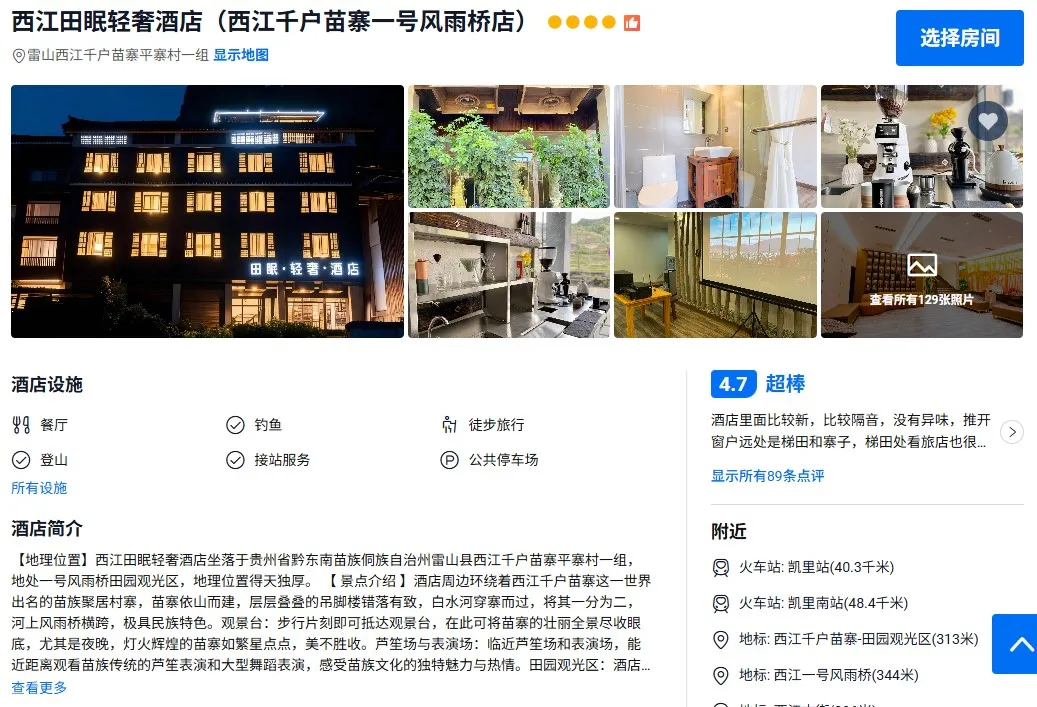1037x707 pixels.
Task: Click the back-to-top arrow button
Action: (1015, 644)
